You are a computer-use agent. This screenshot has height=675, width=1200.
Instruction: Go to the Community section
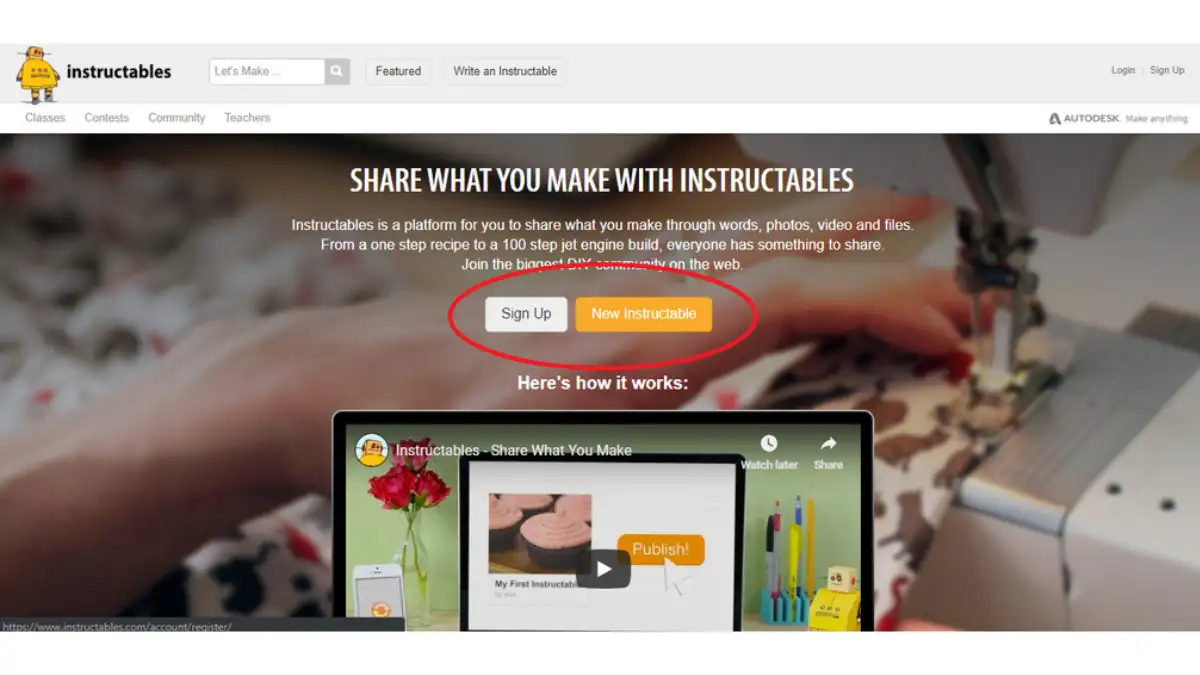[176, 118]
